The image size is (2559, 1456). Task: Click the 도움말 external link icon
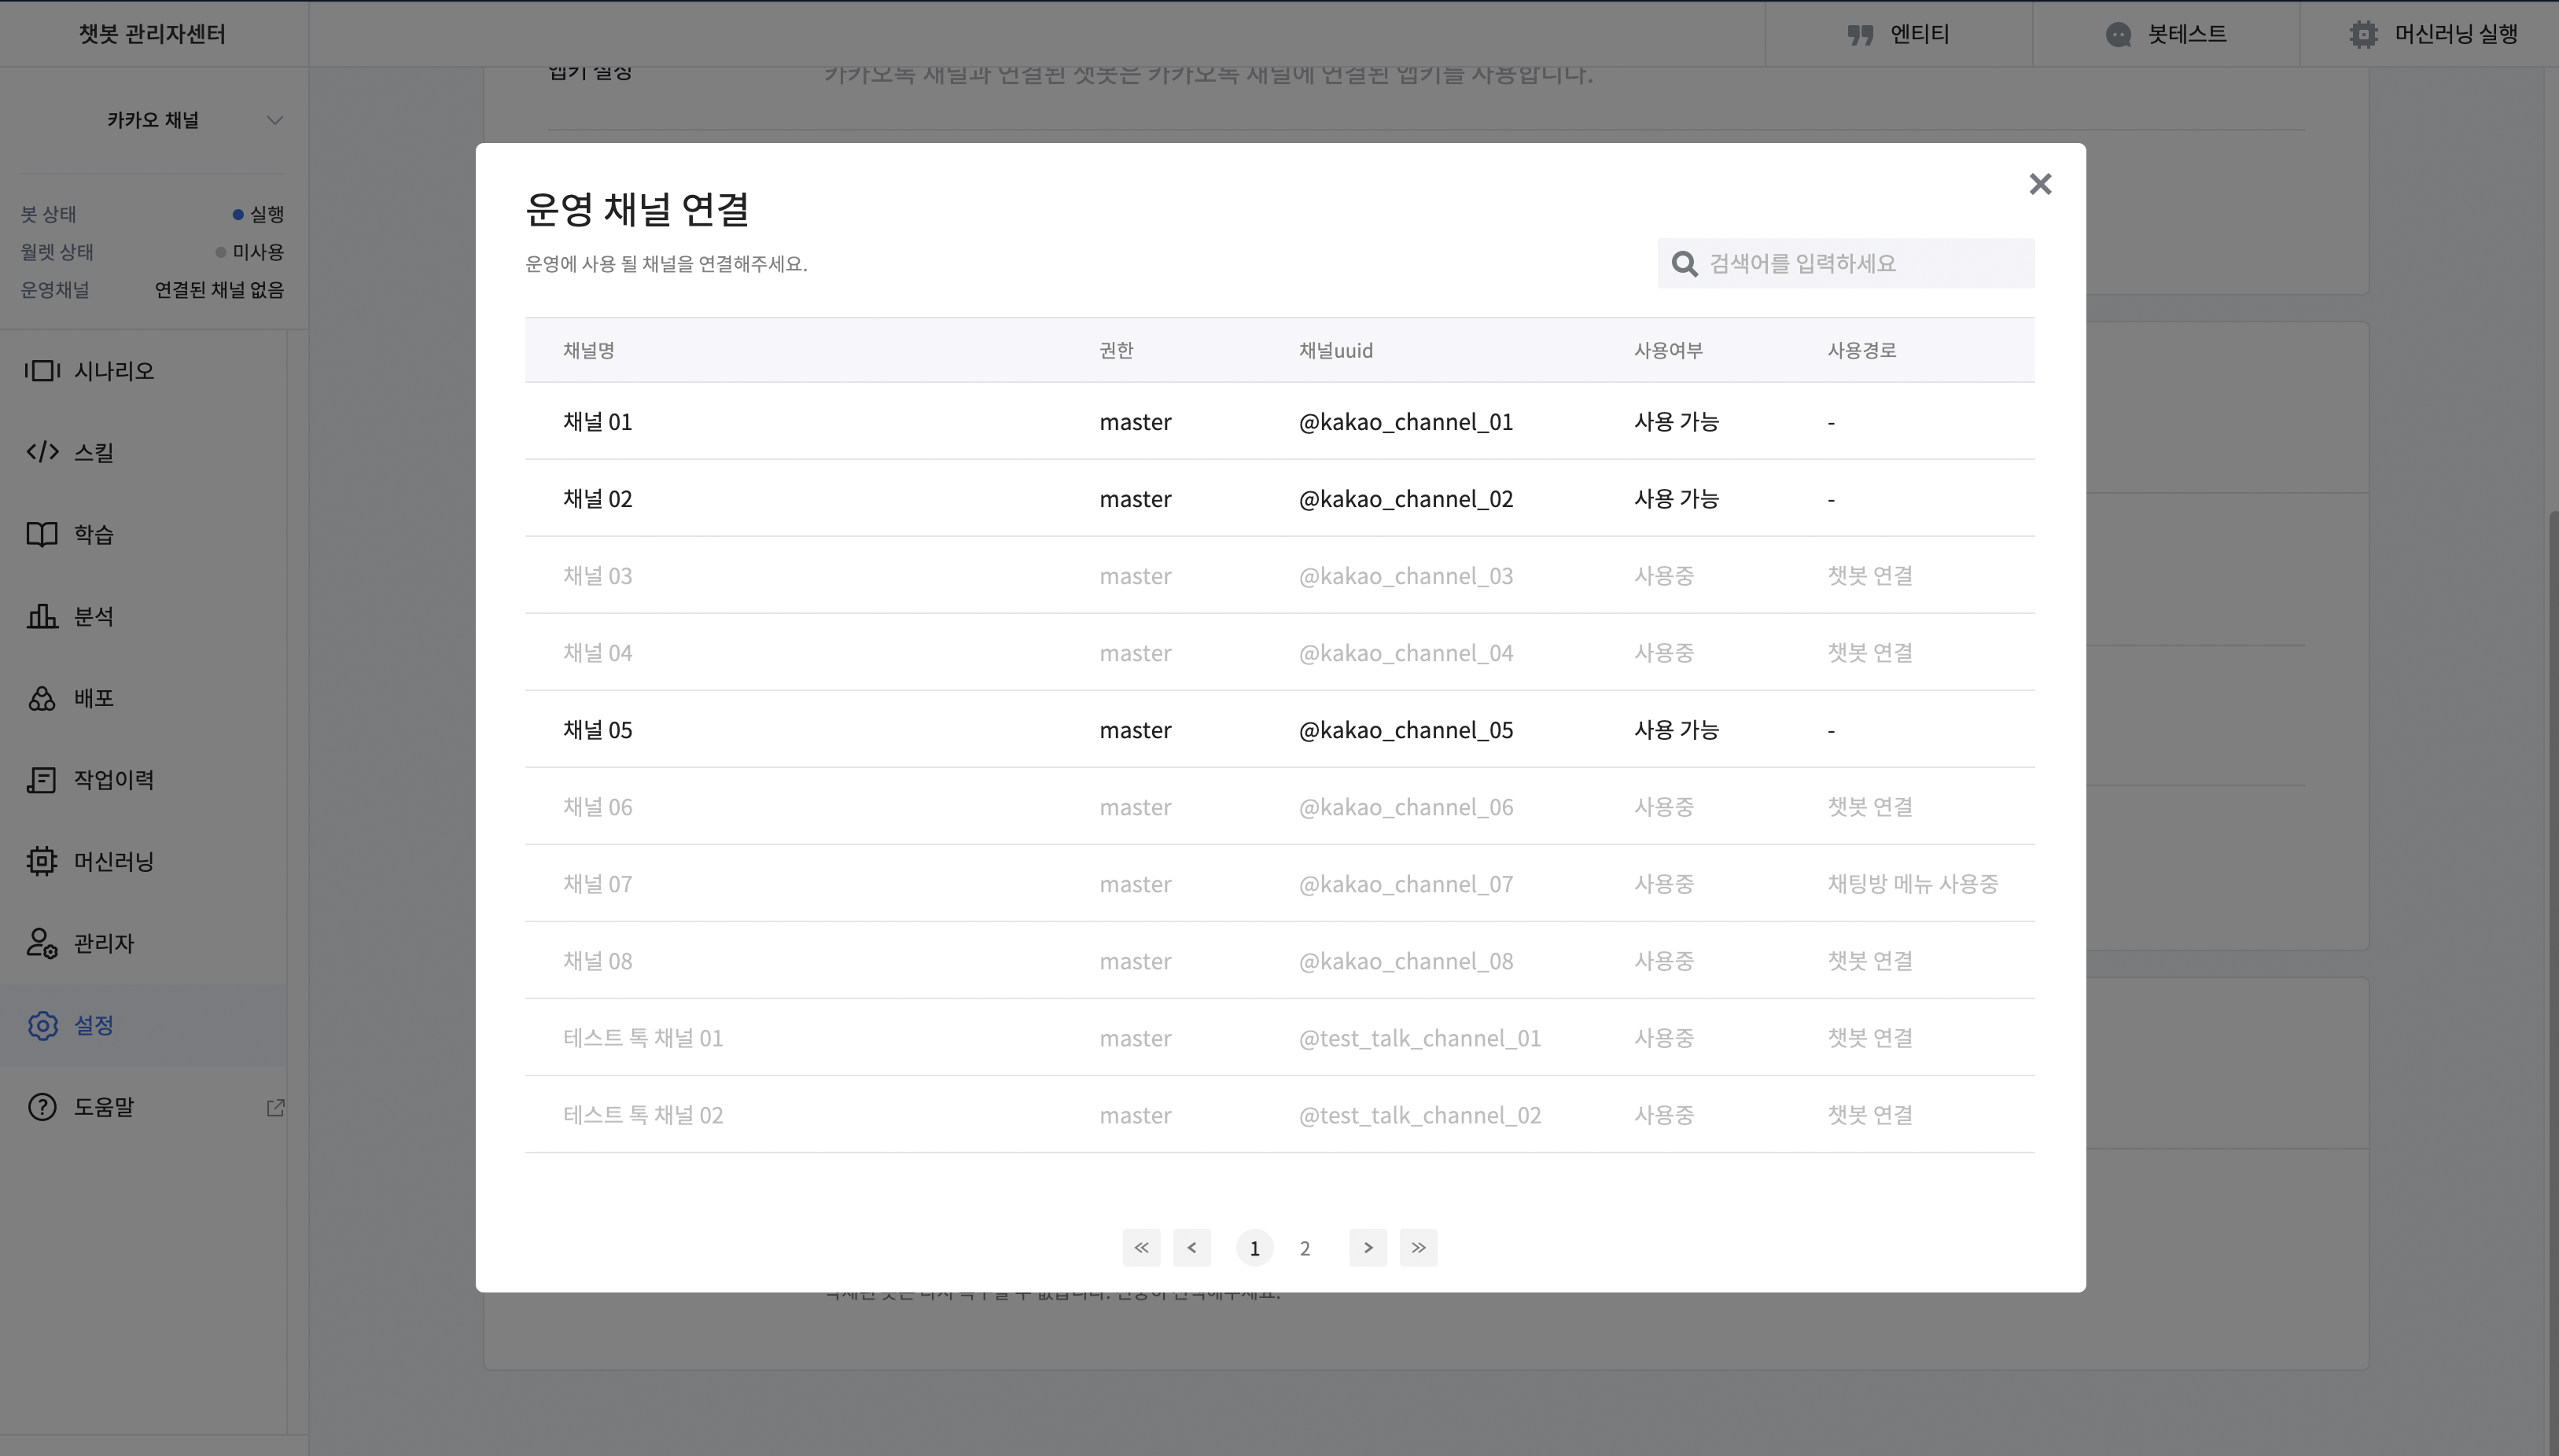275,1107
